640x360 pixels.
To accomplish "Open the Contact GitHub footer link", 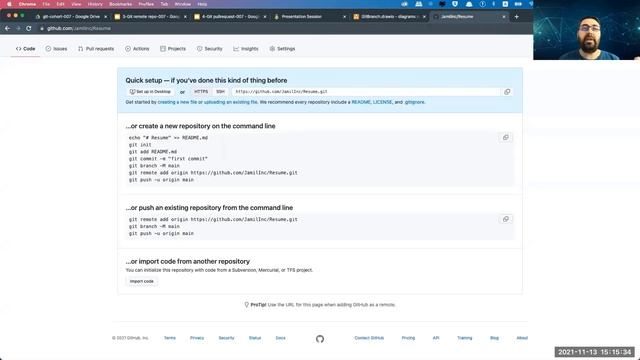I will [369, 338].
